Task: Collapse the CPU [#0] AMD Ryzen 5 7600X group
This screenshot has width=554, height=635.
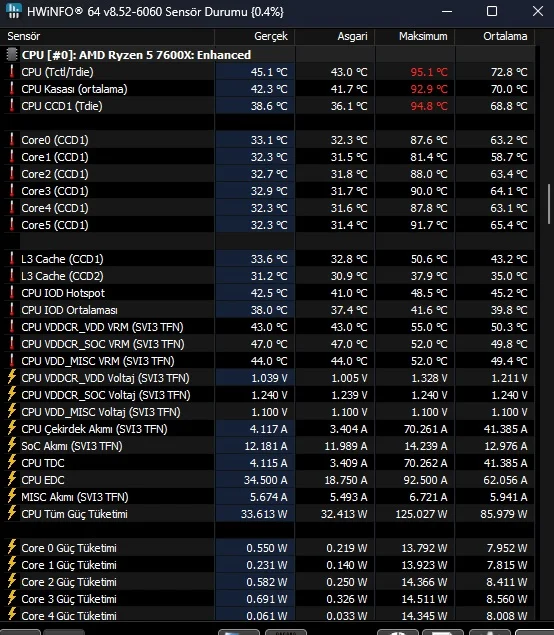Action: point(136,55)
